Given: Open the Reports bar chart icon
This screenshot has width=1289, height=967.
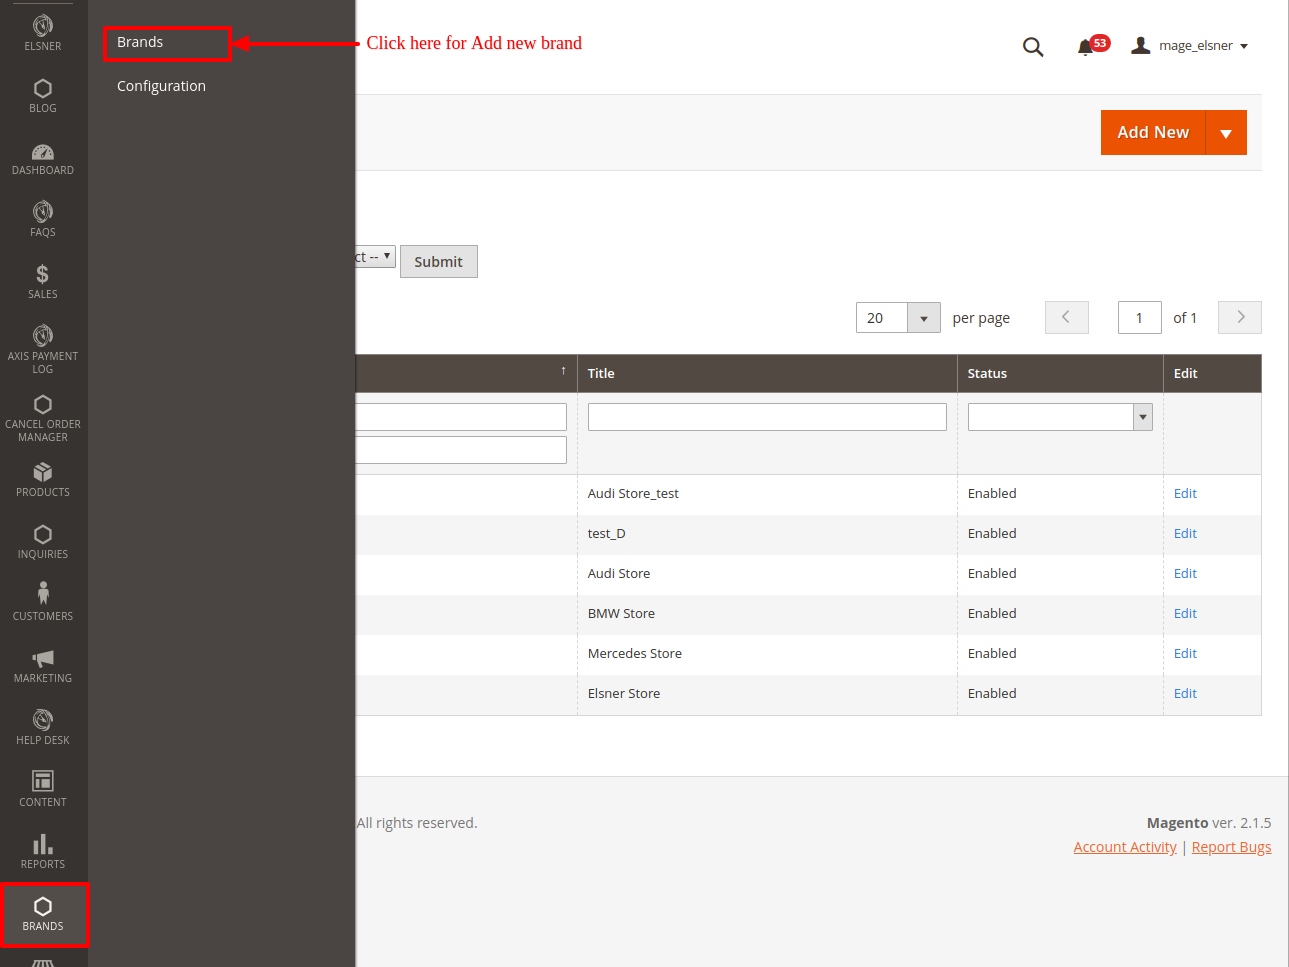Looking at the screenshot, I should (43, 845).
